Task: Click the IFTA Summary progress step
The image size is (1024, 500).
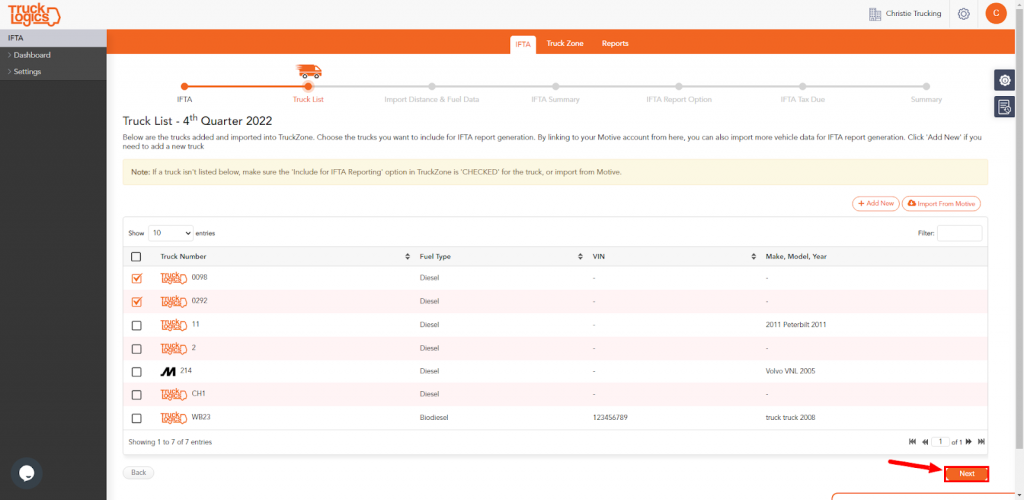Action: coord(555,86)
